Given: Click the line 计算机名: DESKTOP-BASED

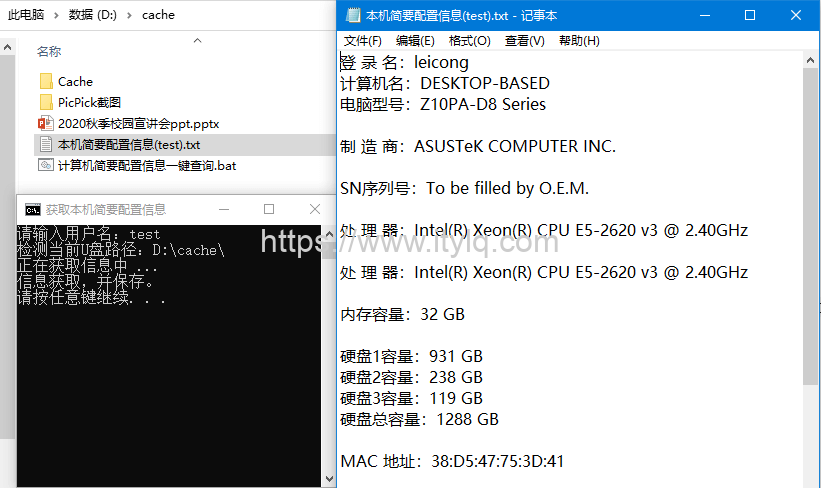Looking at the screenshot, I should click(x=445, y=83).
